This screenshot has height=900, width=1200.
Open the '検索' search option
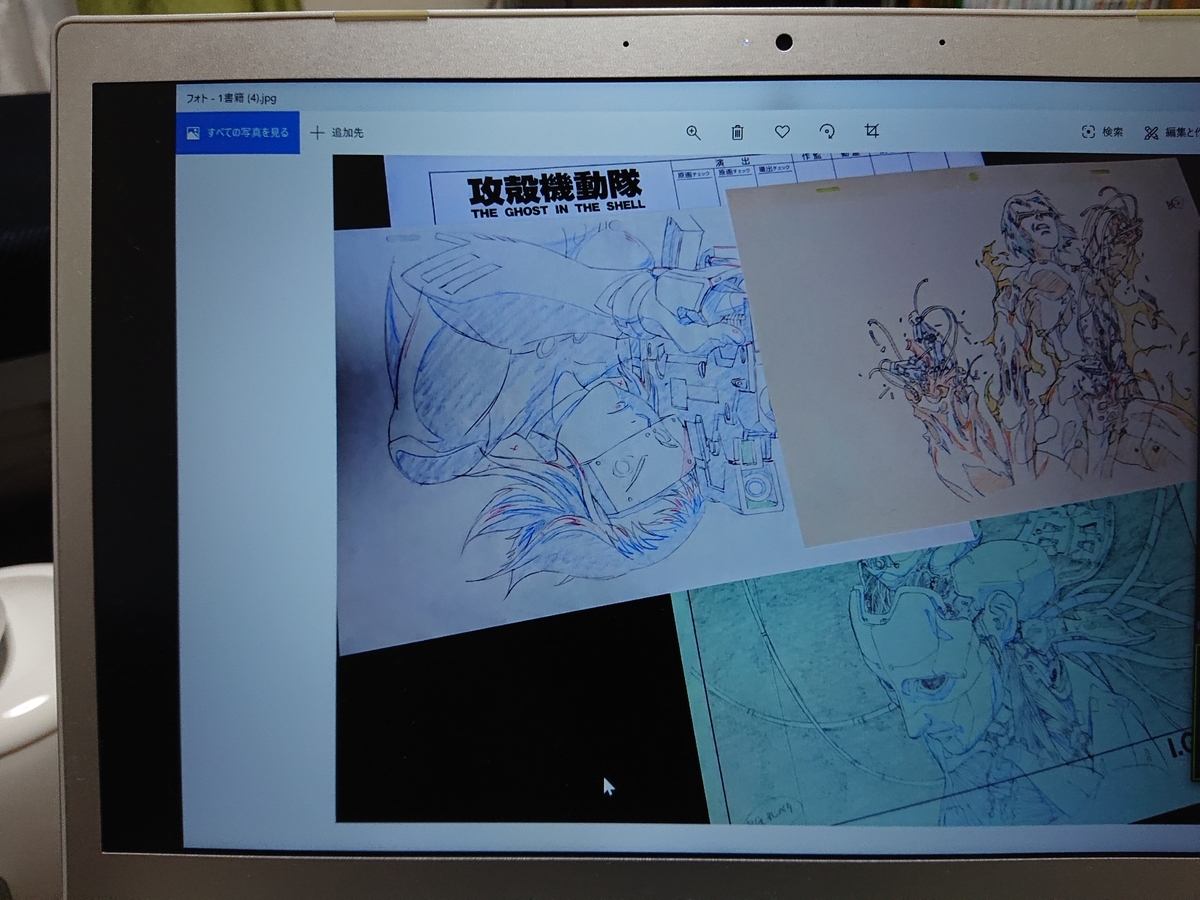pyautogui.click(x=1102, y=132)
